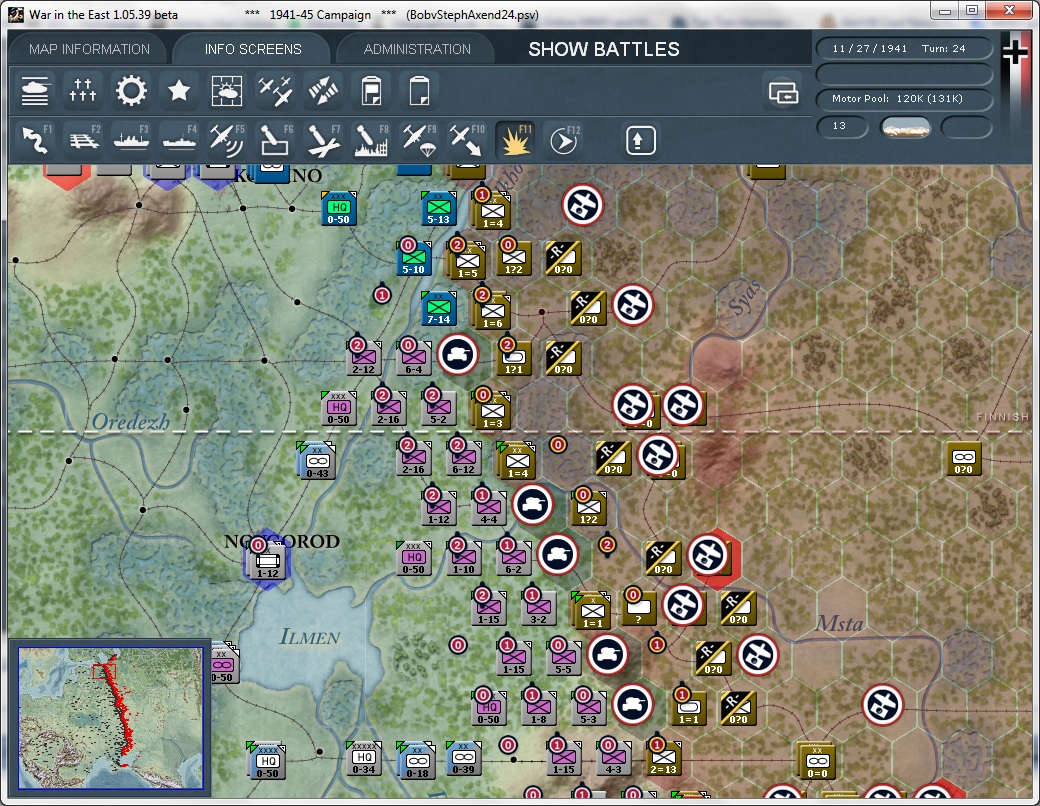Select the green 5-10 unit counter
Screen dimensions: 1040x806
[414, 259]
